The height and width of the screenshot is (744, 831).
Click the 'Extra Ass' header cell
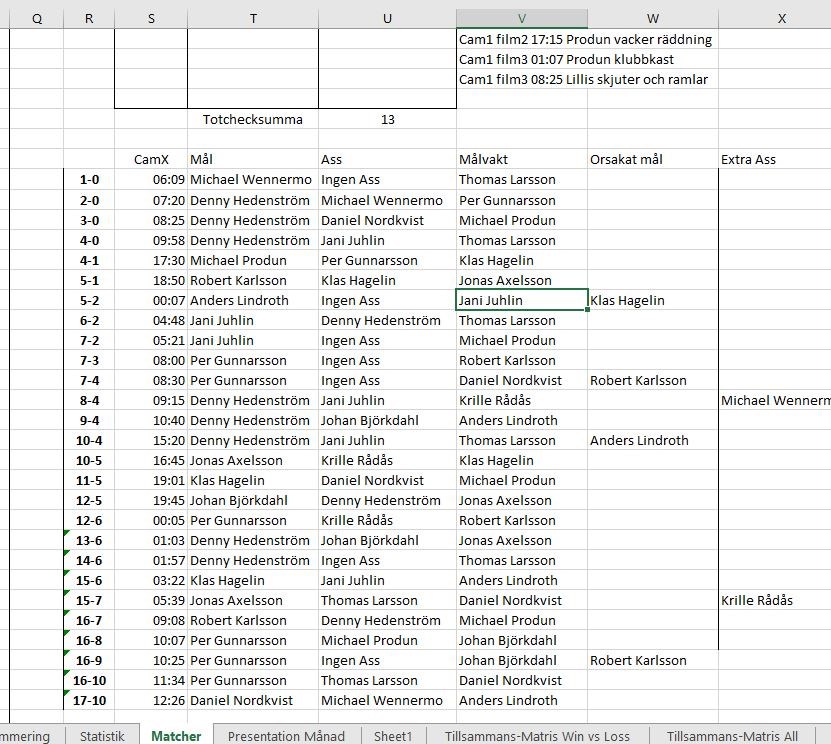tap(748, 159)
